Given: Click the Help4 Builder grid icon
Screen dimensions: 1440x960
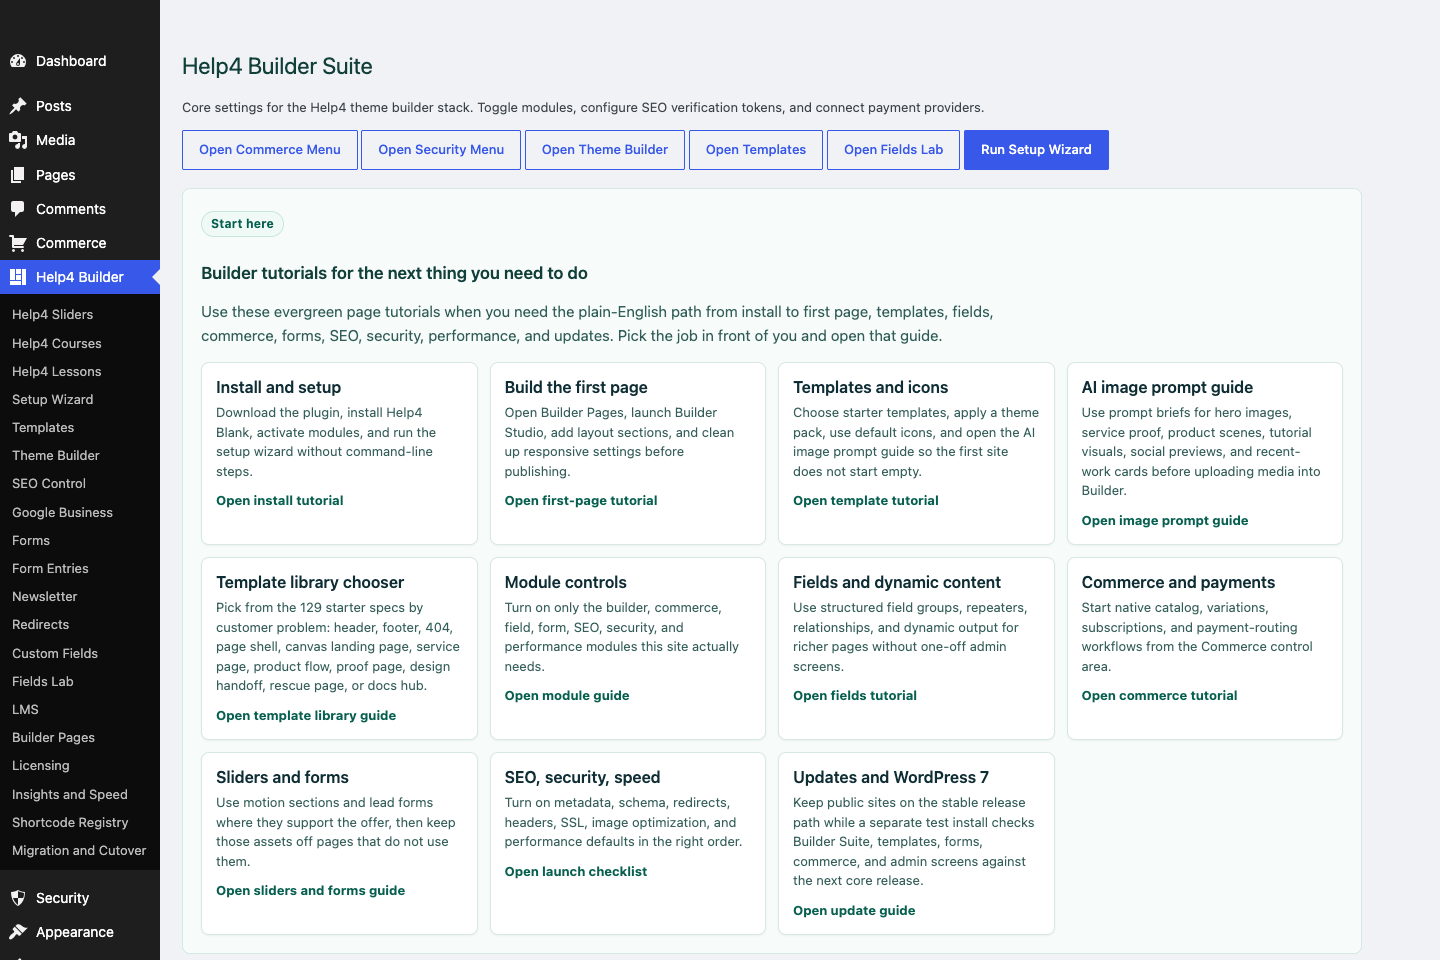Looking at the screenshot, I should click(18, 277).
